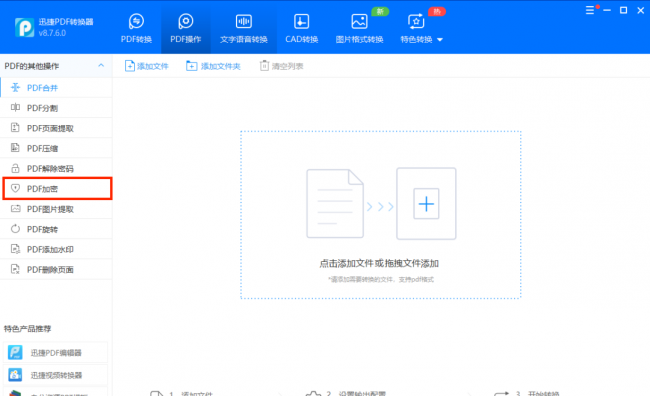Open the 迅捷视频转换器 recommendation link
Image resolution: width=650 pixels, height=396 pixels.
tap(55, 375)
